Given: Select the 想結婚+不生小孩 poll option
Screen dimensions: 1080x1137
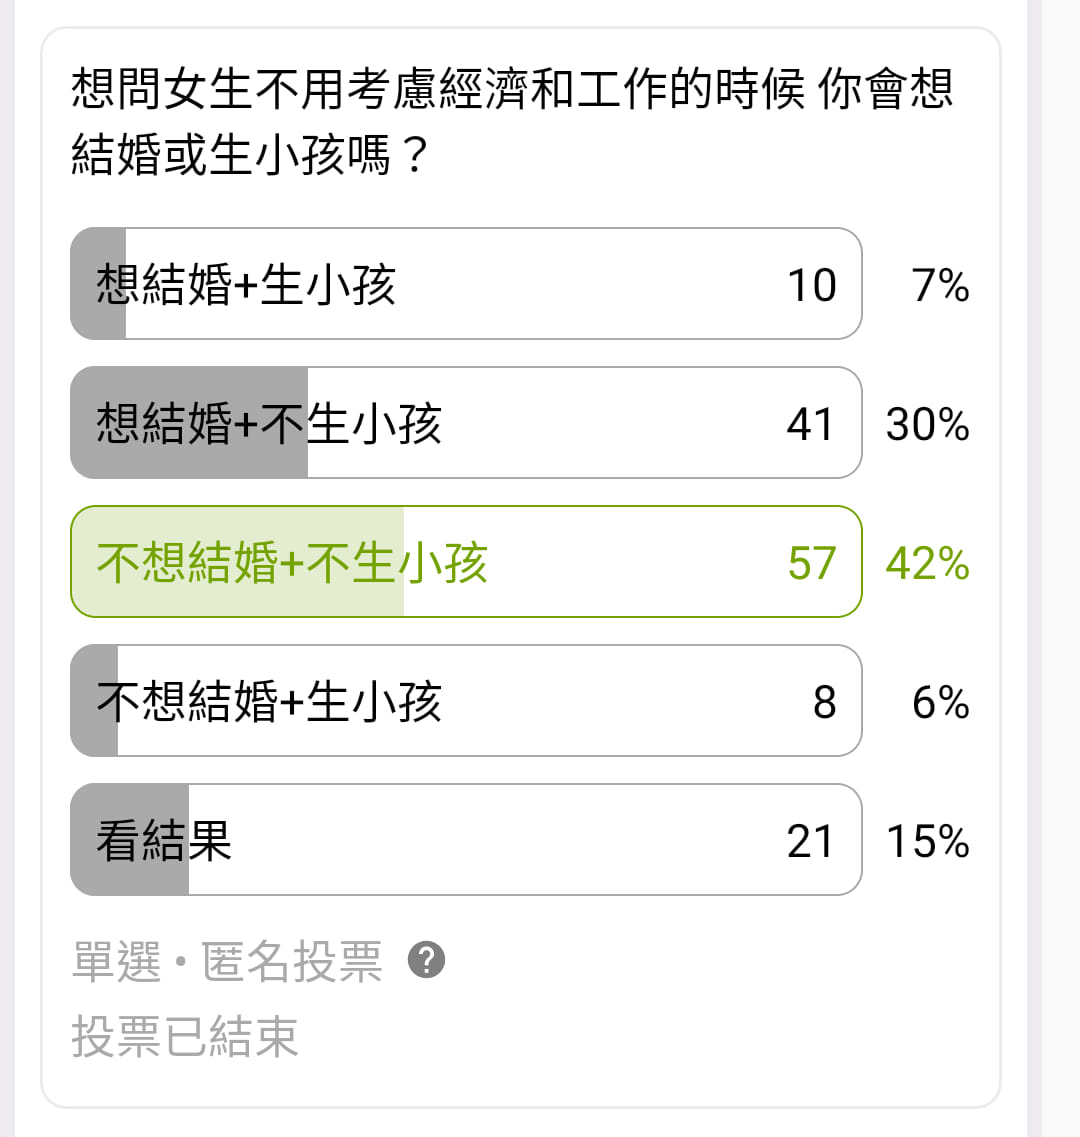Looking at the screenshot, I should tap(466, 424).
